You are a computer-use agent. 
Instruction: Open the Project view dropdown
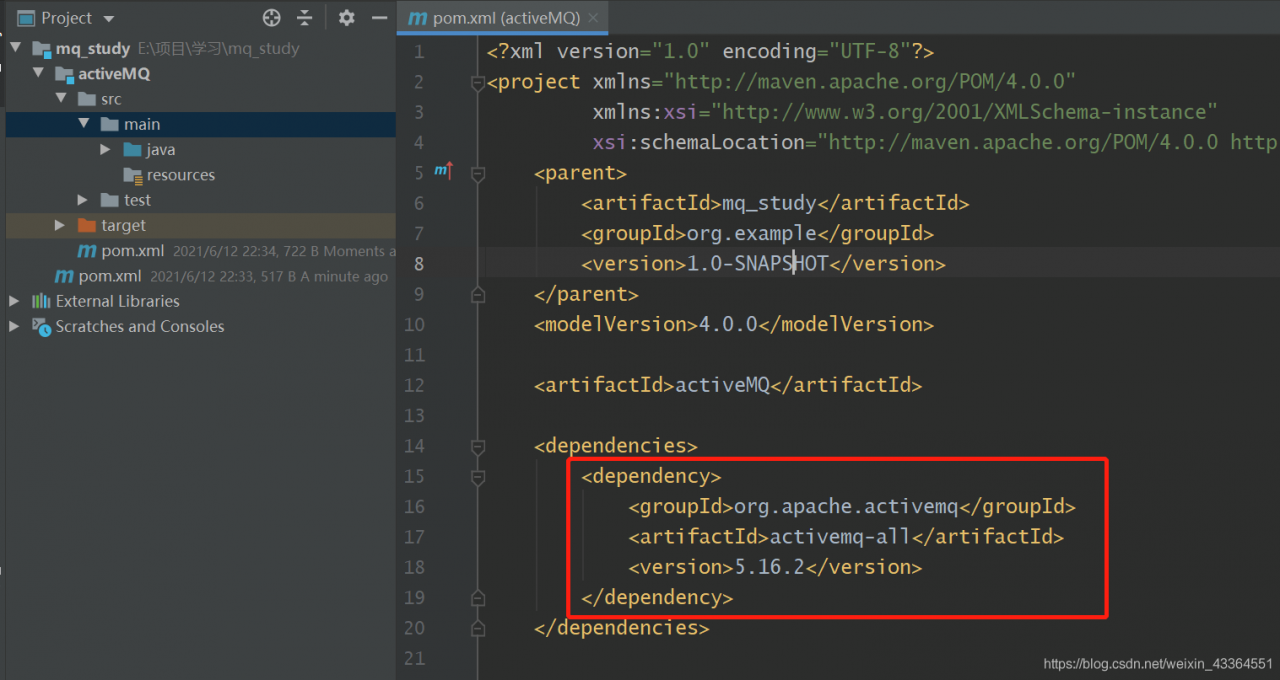(108, 19)
